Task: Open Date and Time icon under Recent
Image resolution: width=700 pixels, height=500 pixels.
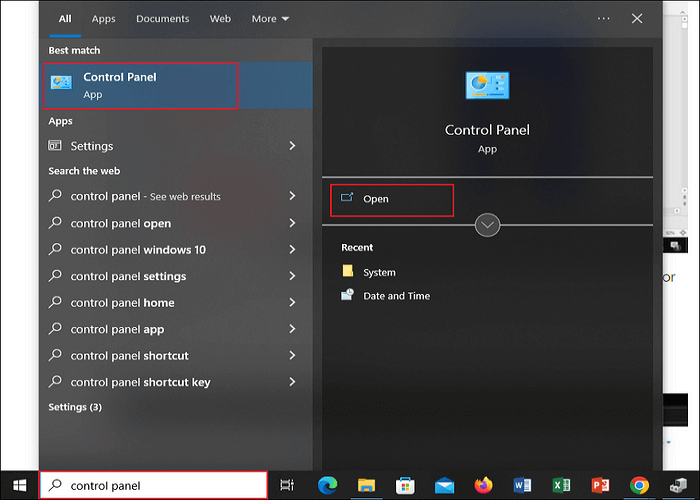Action: [347, 295]
